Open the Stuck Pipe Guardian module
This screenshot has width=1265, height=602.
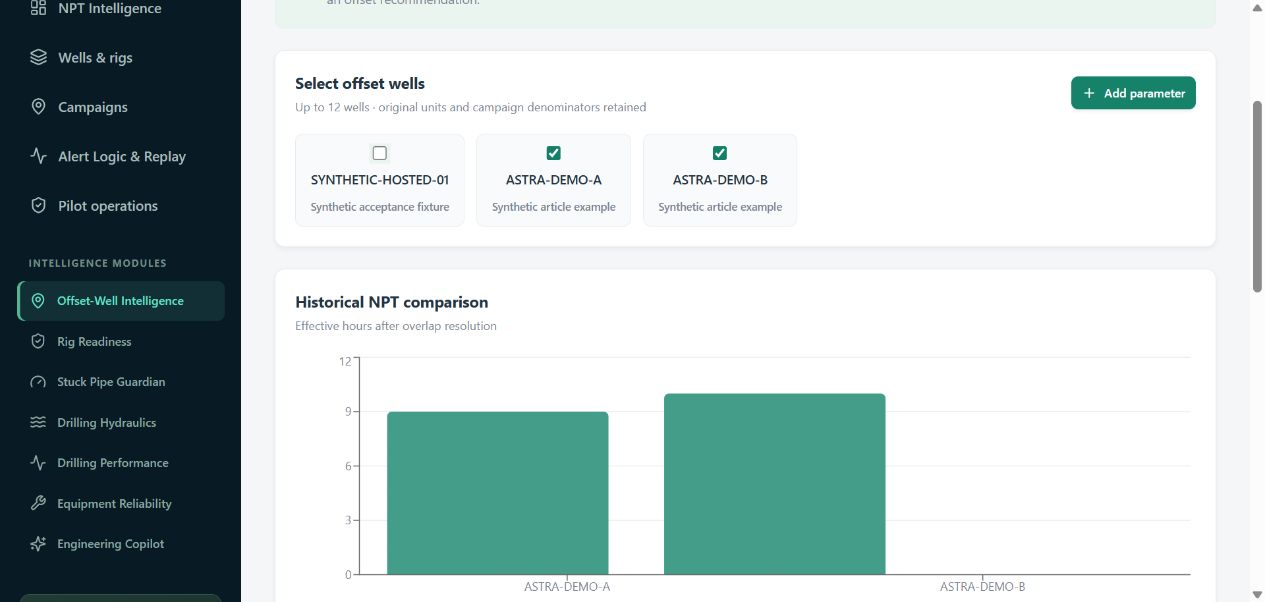coord(121,382)
